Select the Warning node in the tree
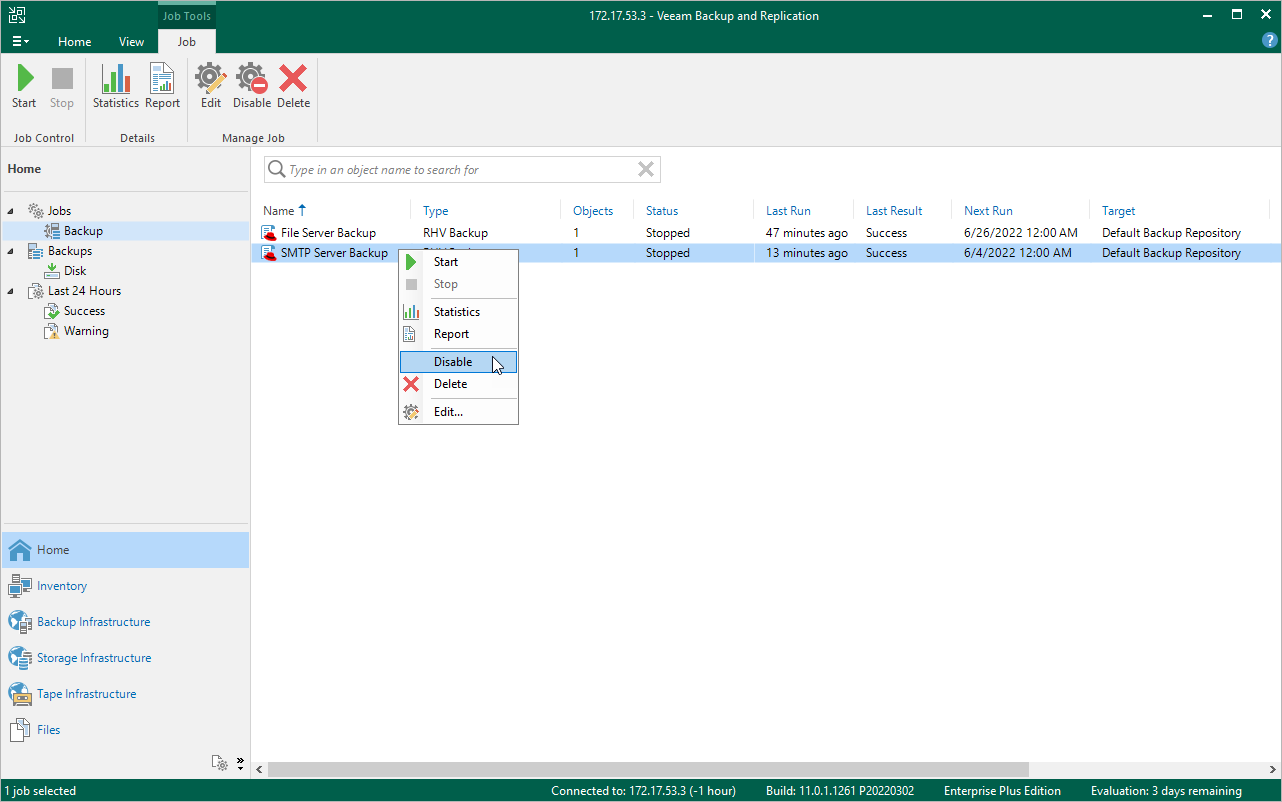1282x802 pixels. [x=86, y=331]
